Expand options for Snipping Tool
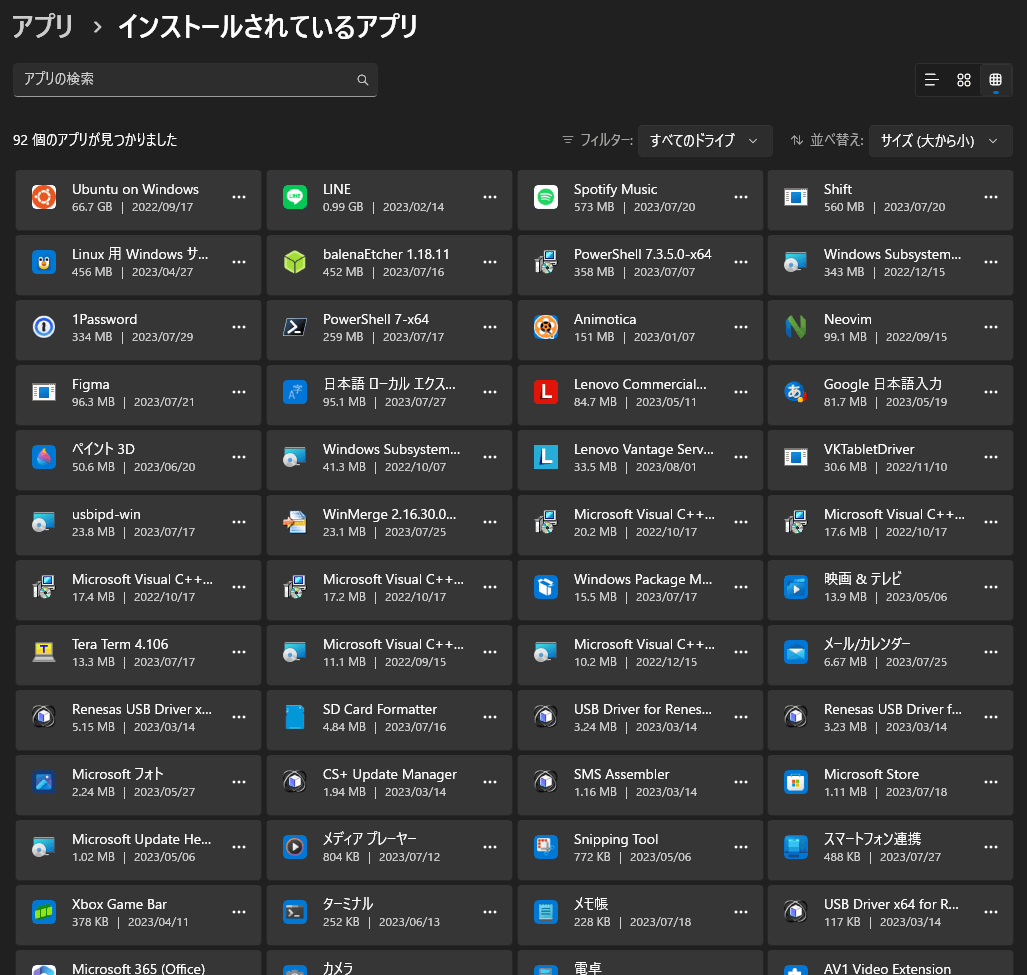The width and height of the screenshot is (1027, 975). tap(741, 847)
